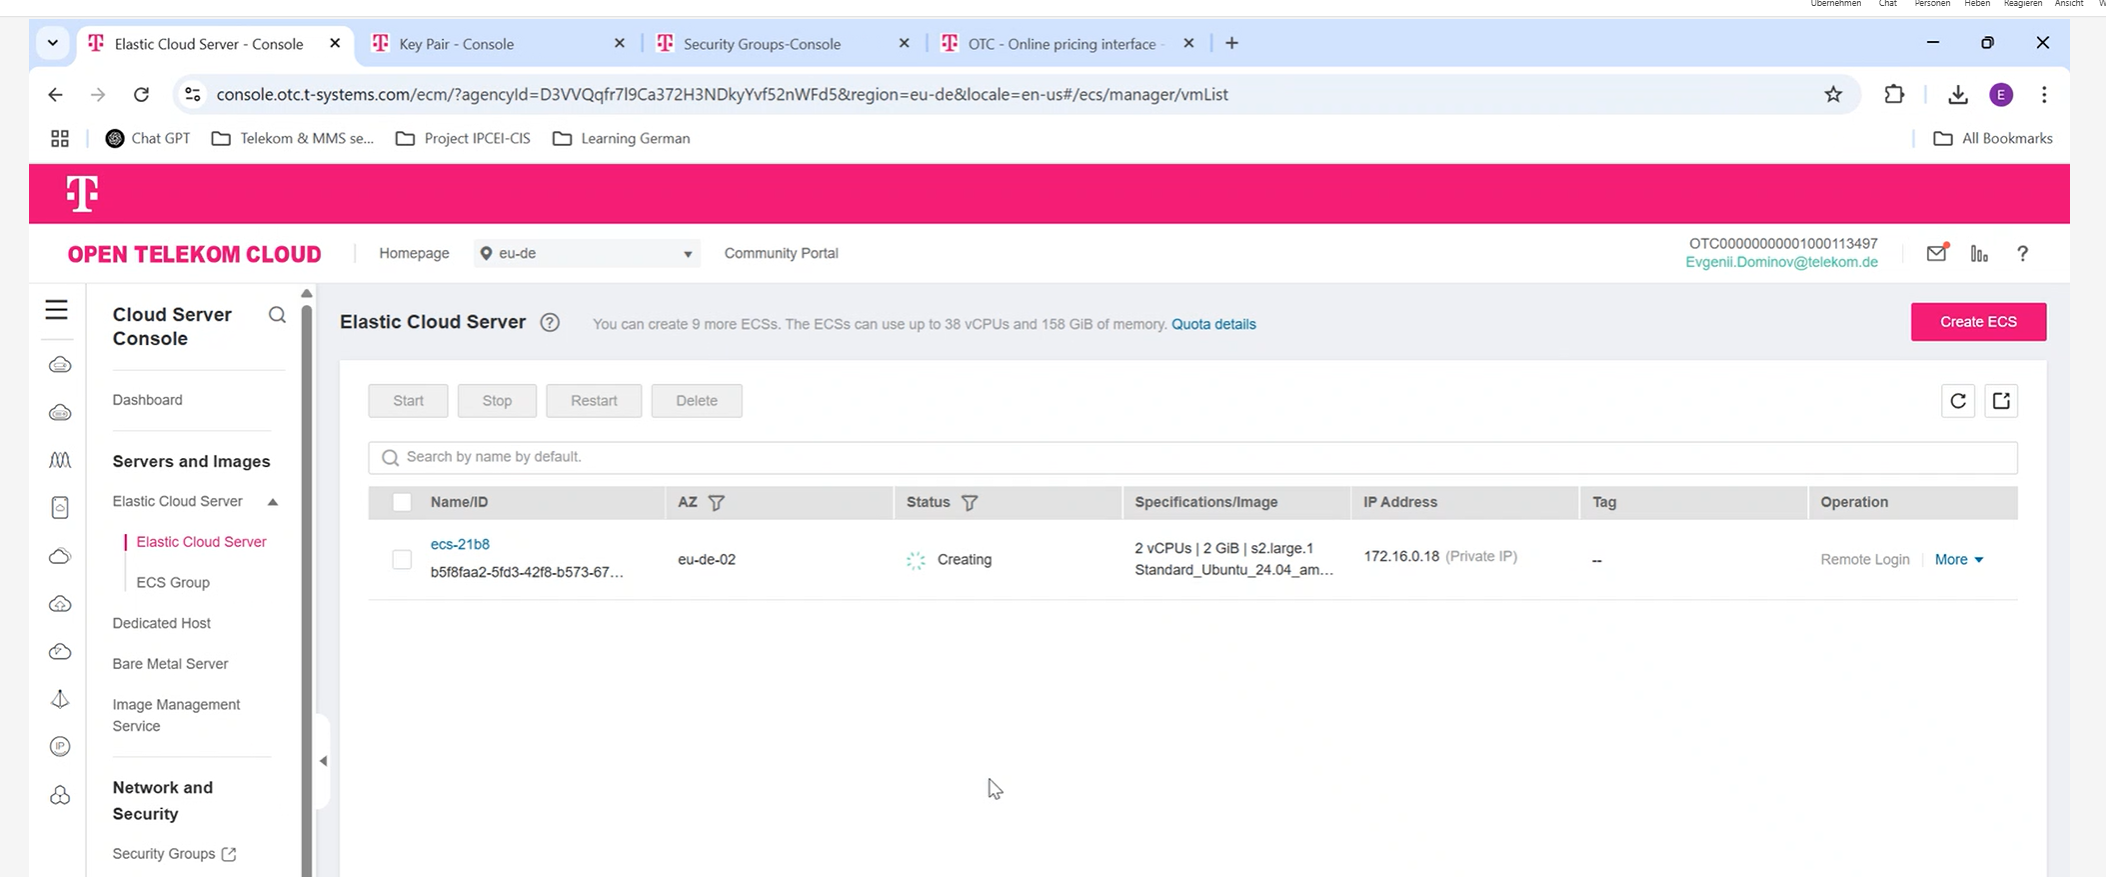Open the Quota details link
Image resolution: width=2106 pixels, height=877 pixels.
coord(1213,324)
